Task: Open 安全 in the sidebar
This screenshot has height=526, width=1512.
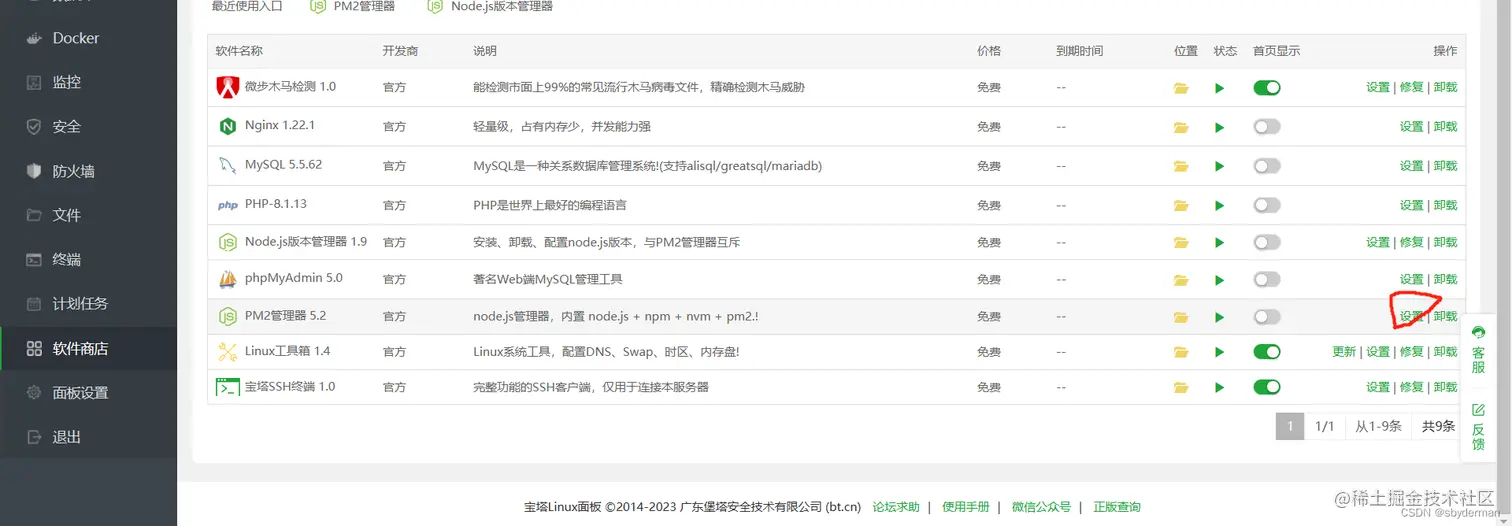Action: [x=88, y=127]
